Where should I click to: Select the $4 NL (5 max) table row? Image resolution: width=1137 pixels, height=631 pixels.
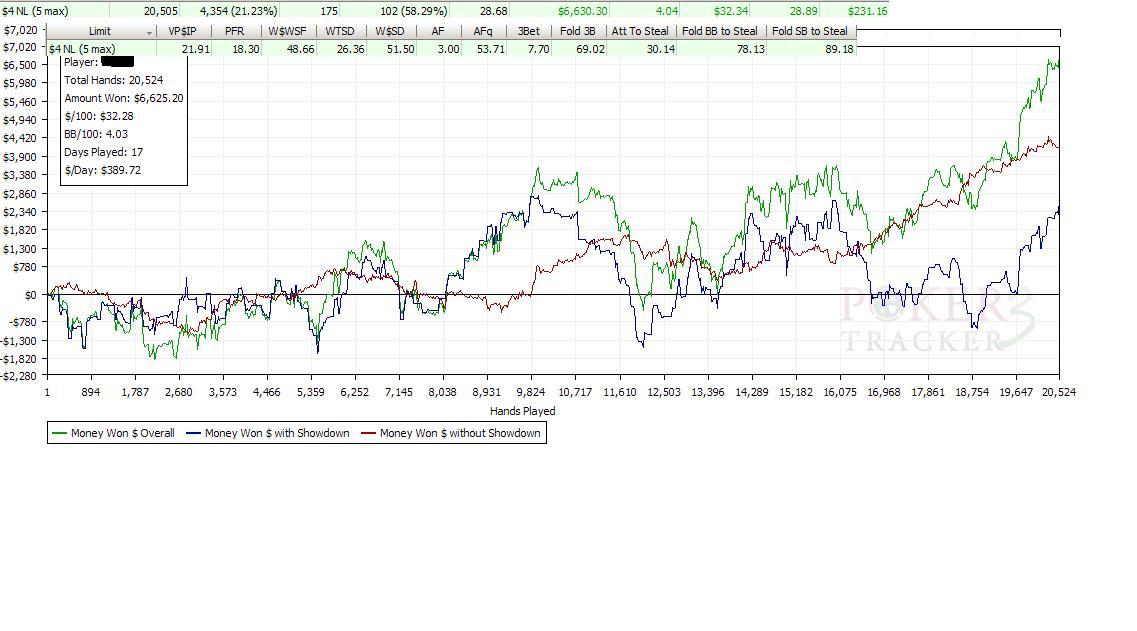click(x=451, y=49)
